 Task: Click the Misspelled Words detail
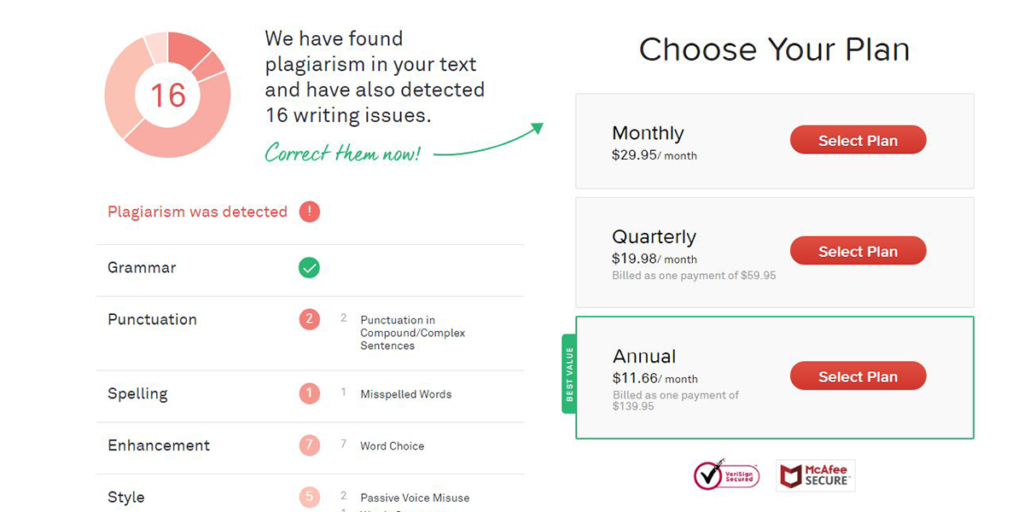coord(406,394)
